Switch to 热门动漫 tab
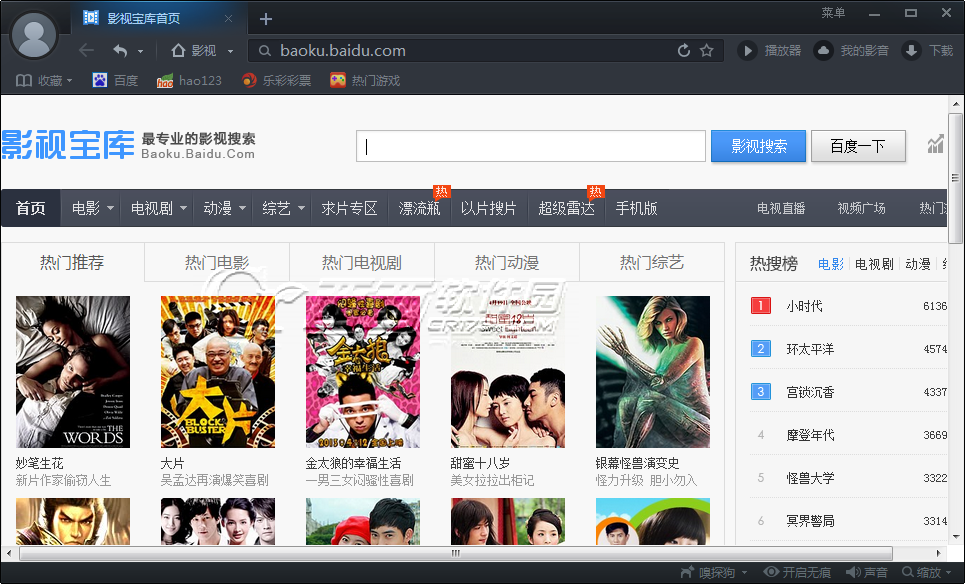965x584 pixels. (507, 263)
